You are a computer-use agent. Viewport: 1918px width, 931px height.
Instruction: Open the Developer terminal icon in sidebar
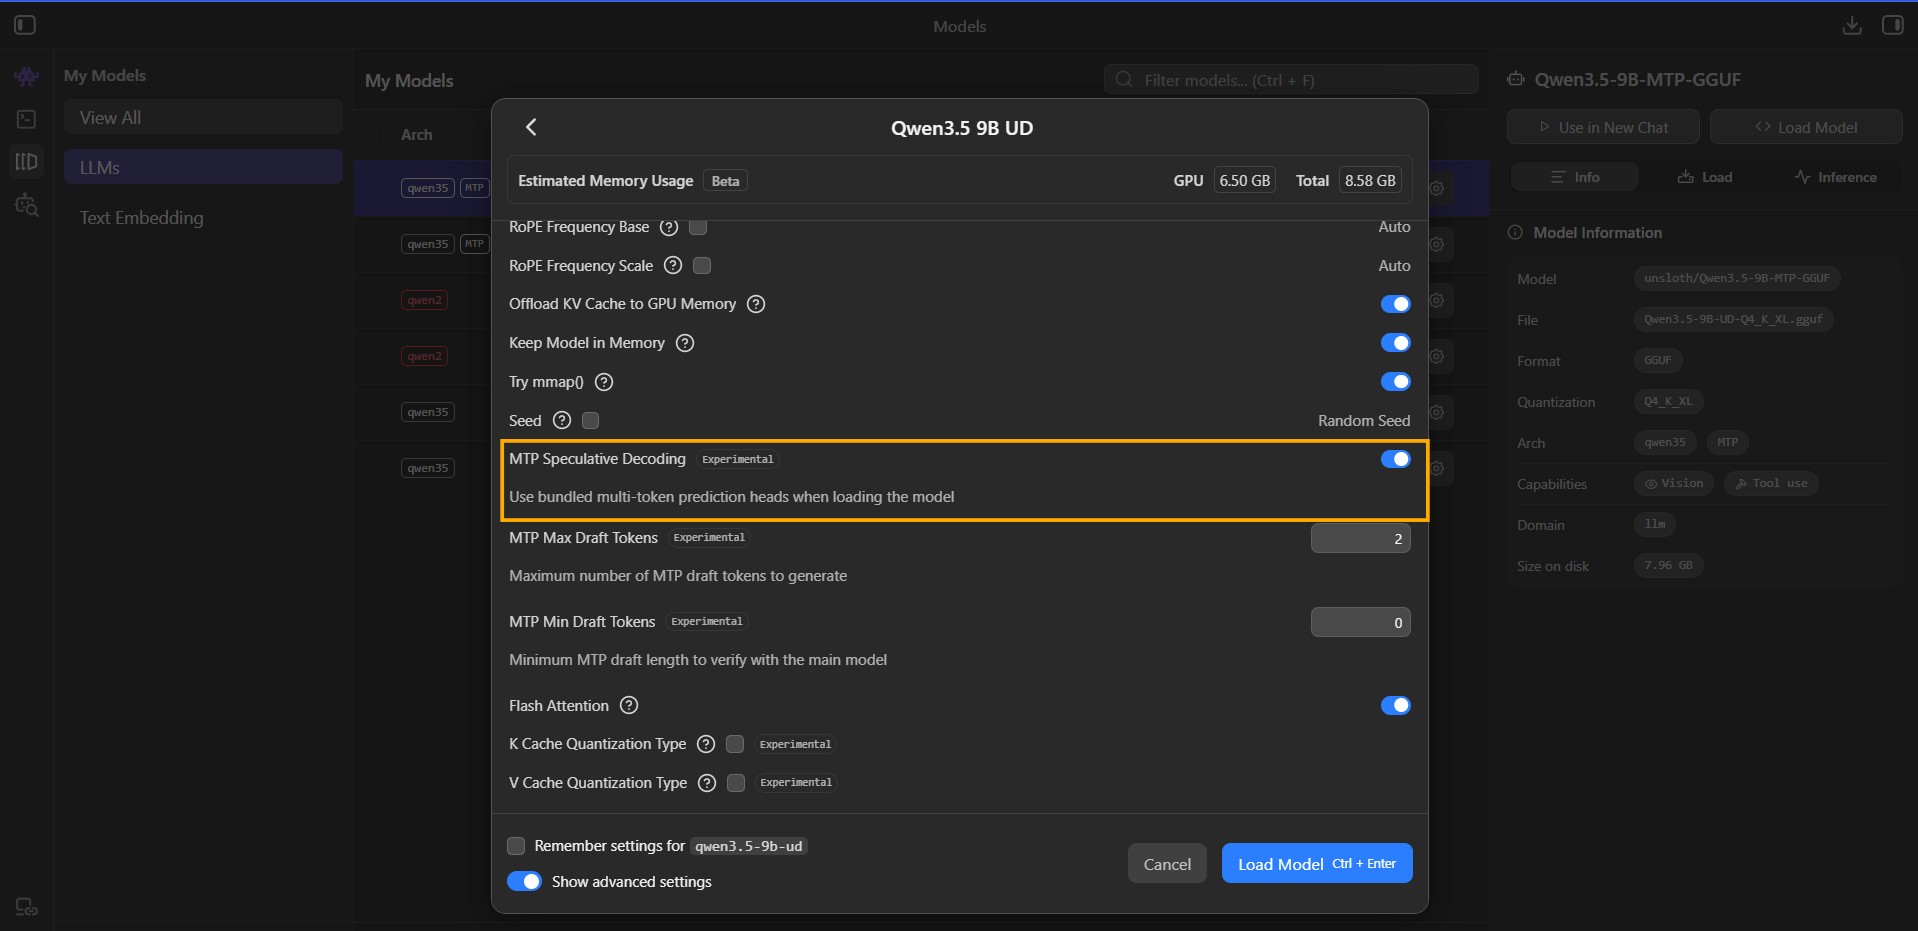pos(27,119)
